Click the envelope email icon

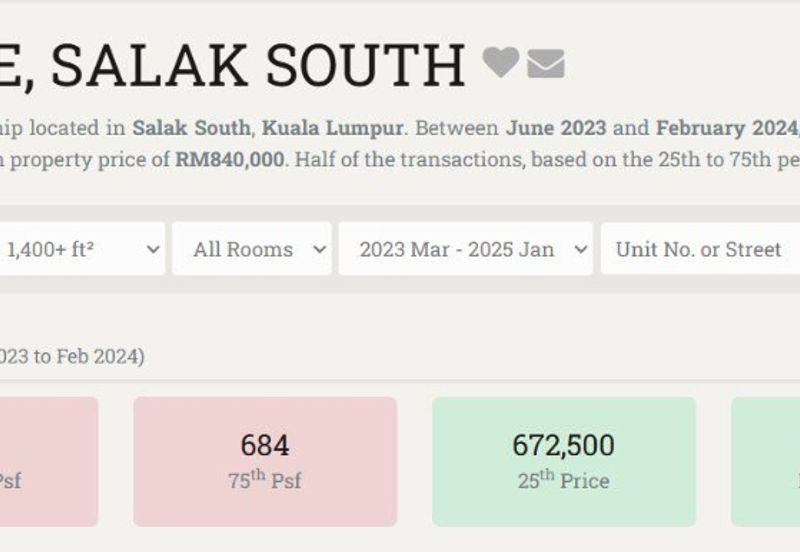click(x=546, y=65)
